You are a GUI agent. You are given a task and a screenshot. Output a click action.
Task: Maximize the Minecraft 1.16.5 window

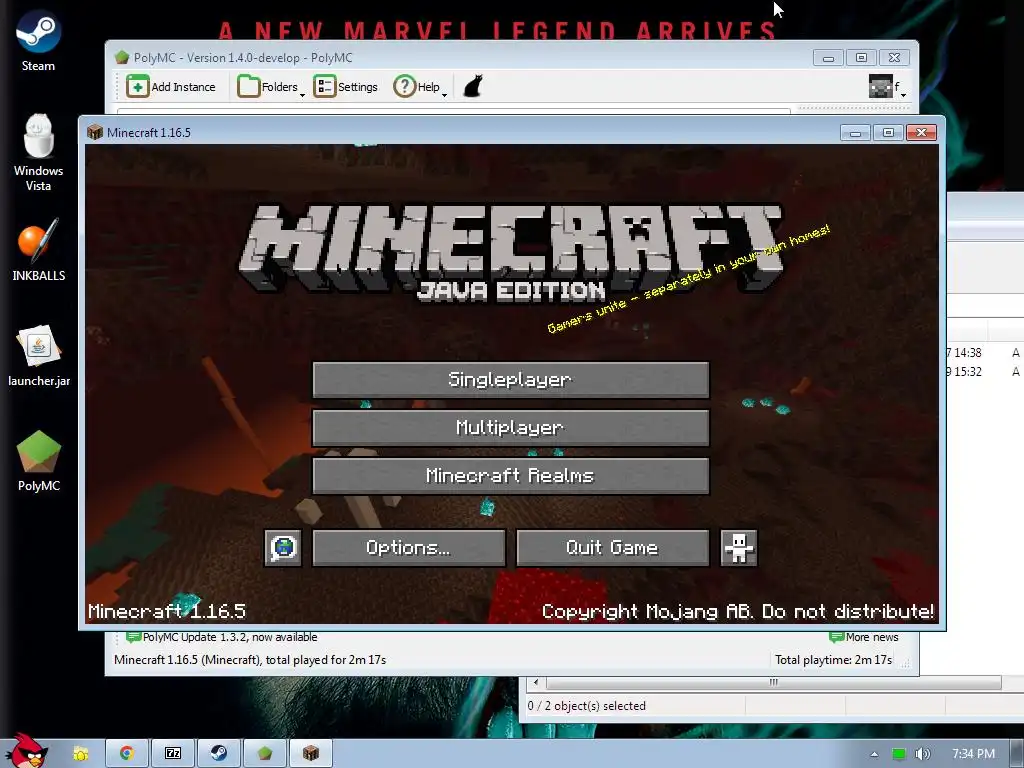(888, 133)
